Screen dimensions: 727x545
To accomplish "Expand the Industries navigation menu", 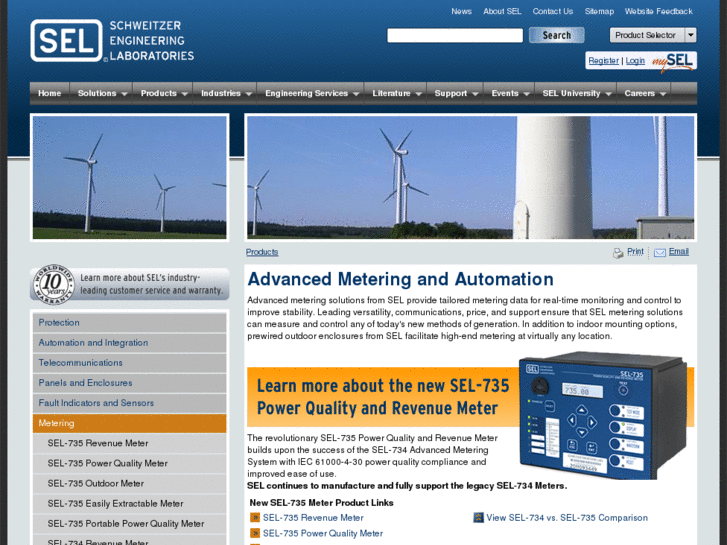I will (225, 93).
